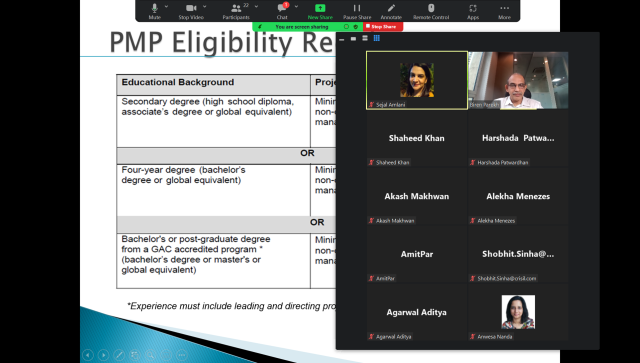Switch video panel to stacked thumbnails view
Viewport: 640px width, 363px height.
[x=365, y=38]
